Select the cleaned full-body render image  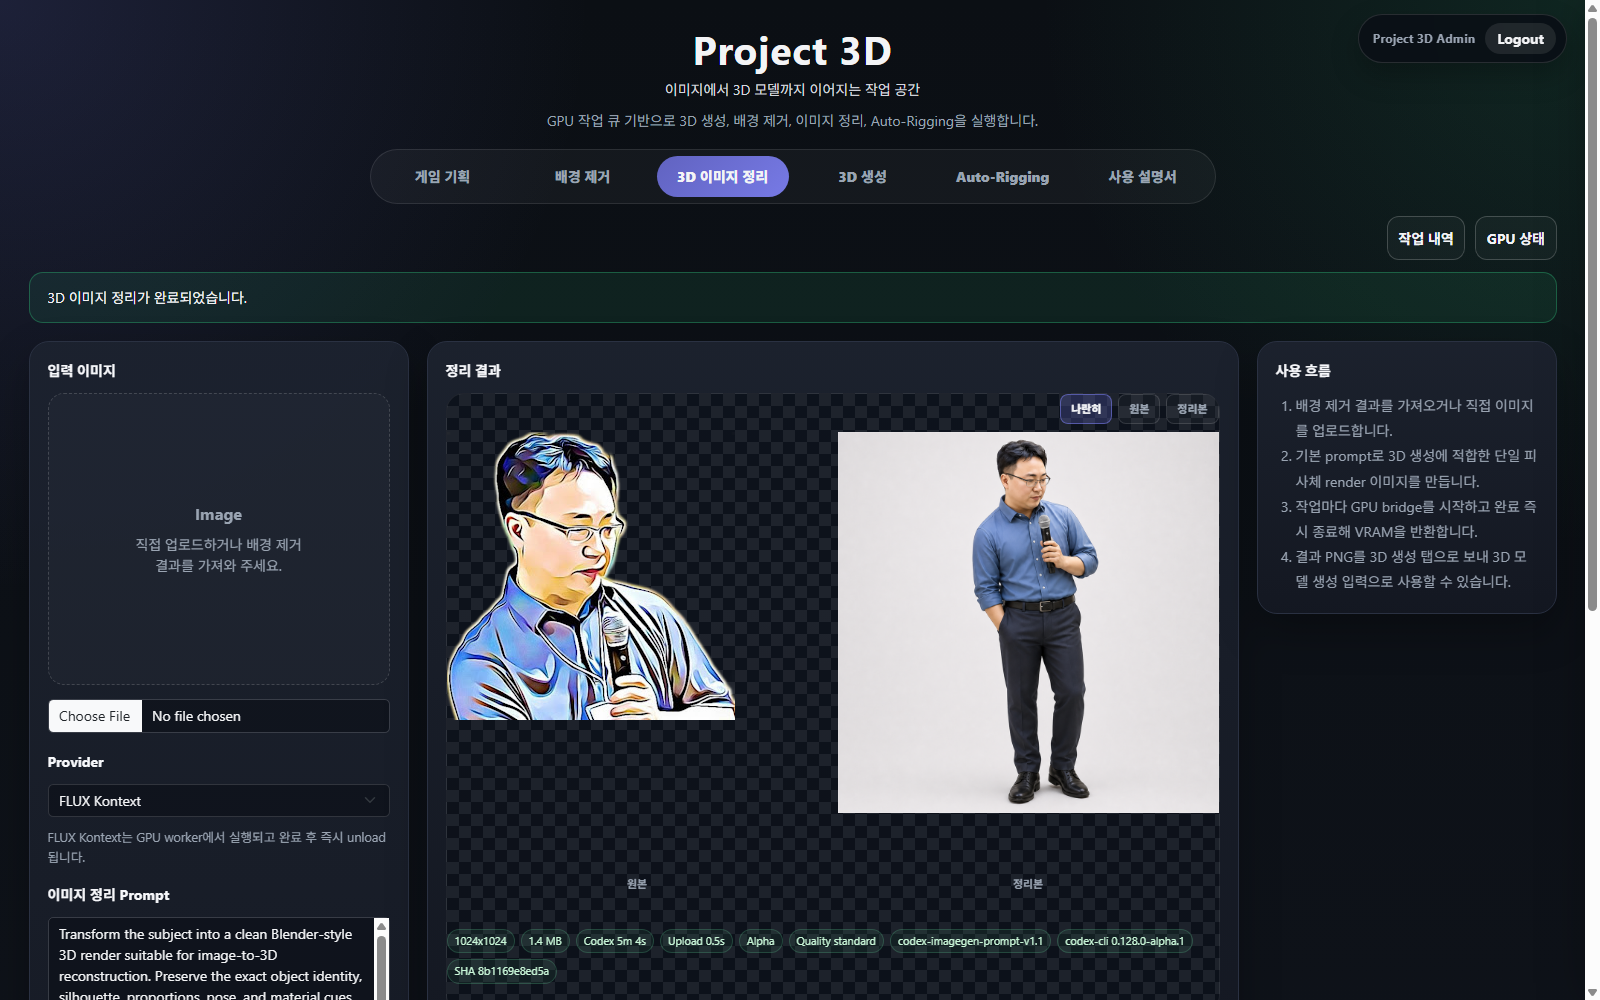click(1028, 622)
